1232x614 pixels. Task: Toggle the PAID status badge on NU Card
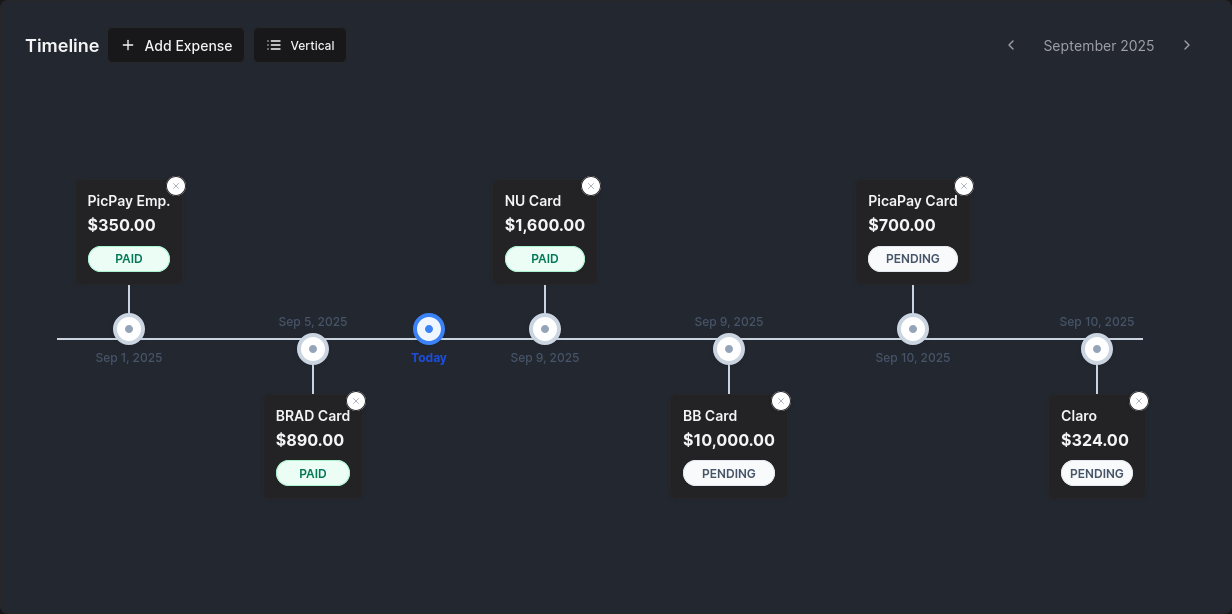click(x=545, y=258)
